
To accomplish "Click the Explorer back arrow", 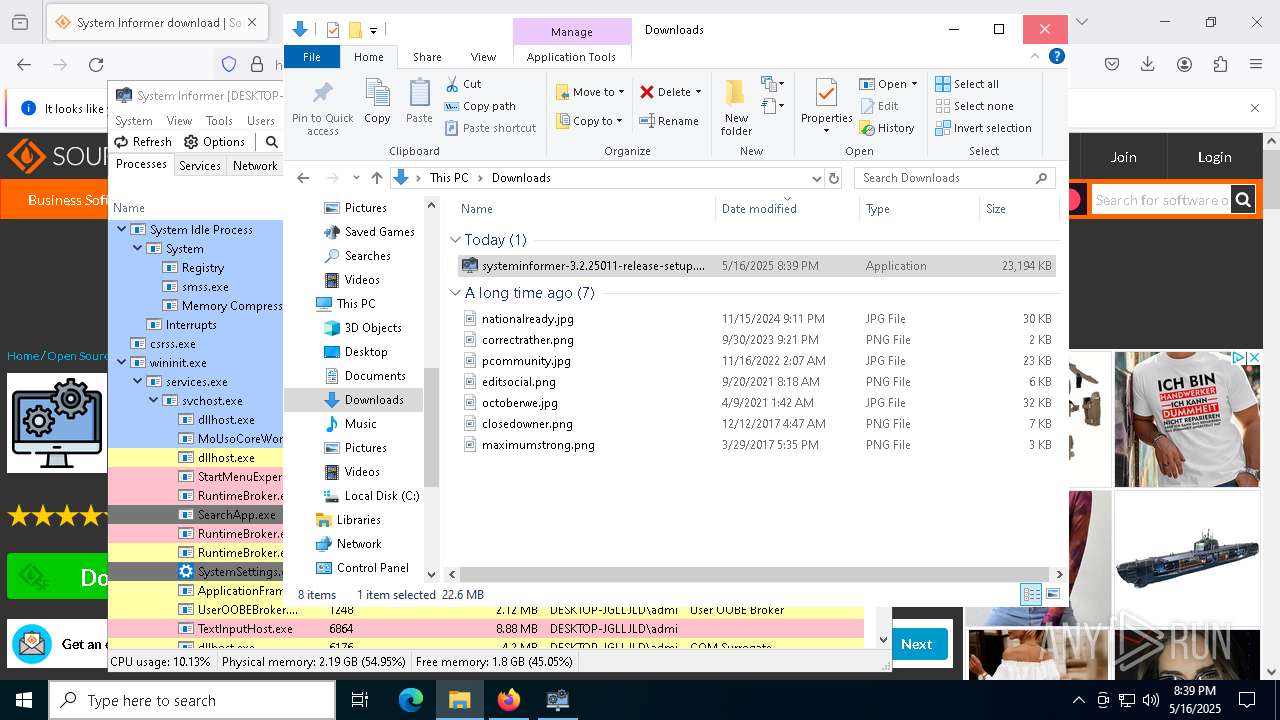I will tap(303, 178).
